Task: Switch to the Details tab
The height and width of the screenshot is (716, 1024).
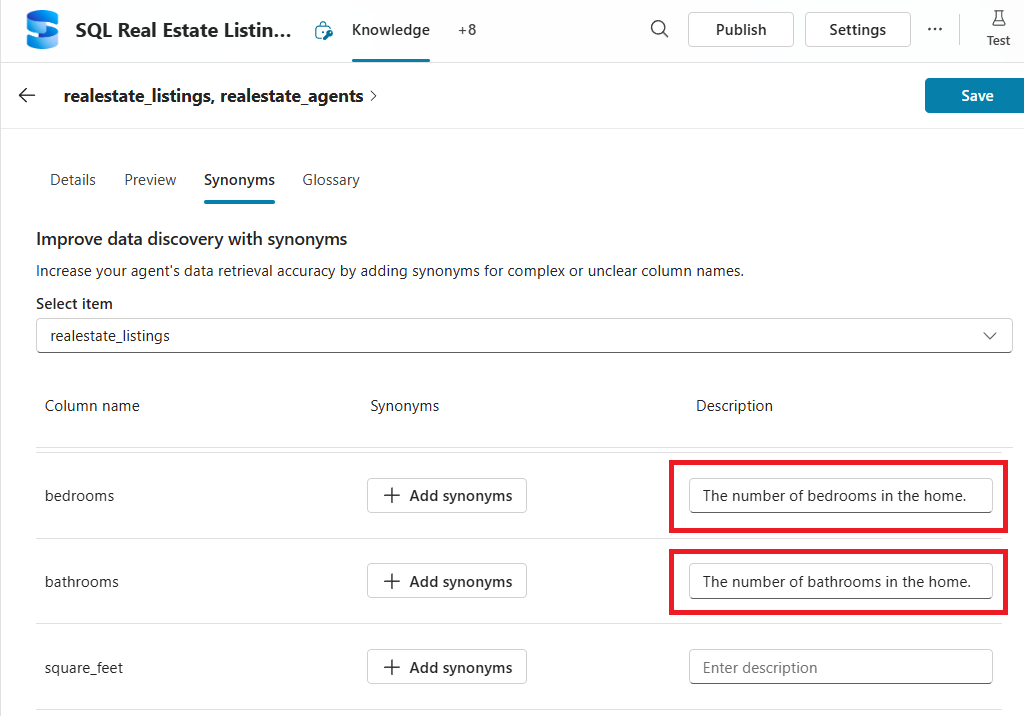Action: [x=73, y=180]
